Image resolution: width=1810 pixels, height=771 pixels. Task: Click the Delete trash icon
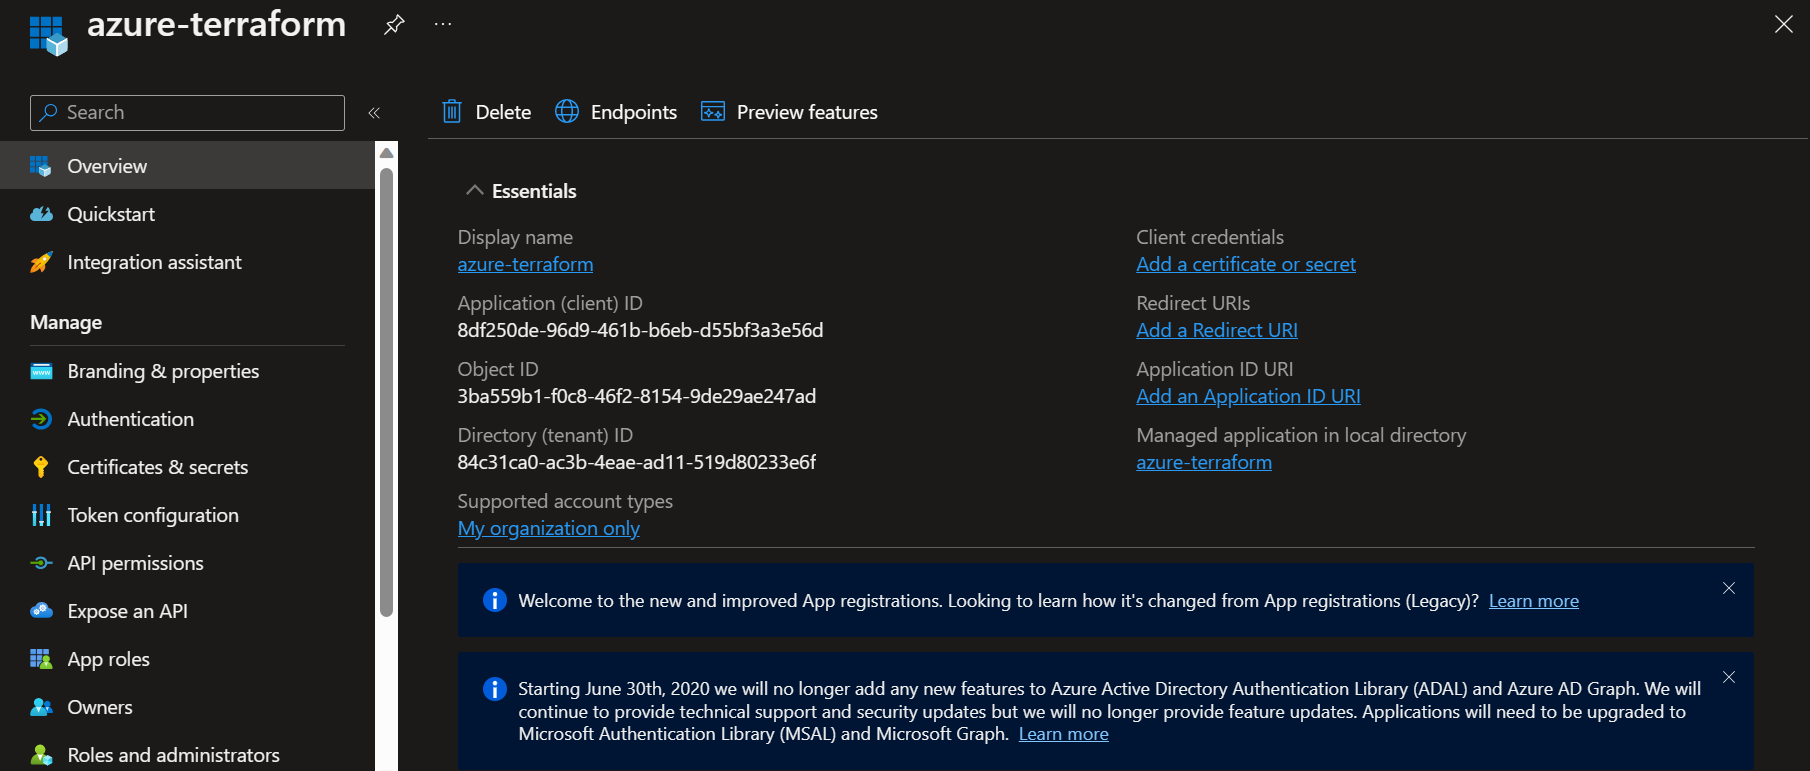452,112
